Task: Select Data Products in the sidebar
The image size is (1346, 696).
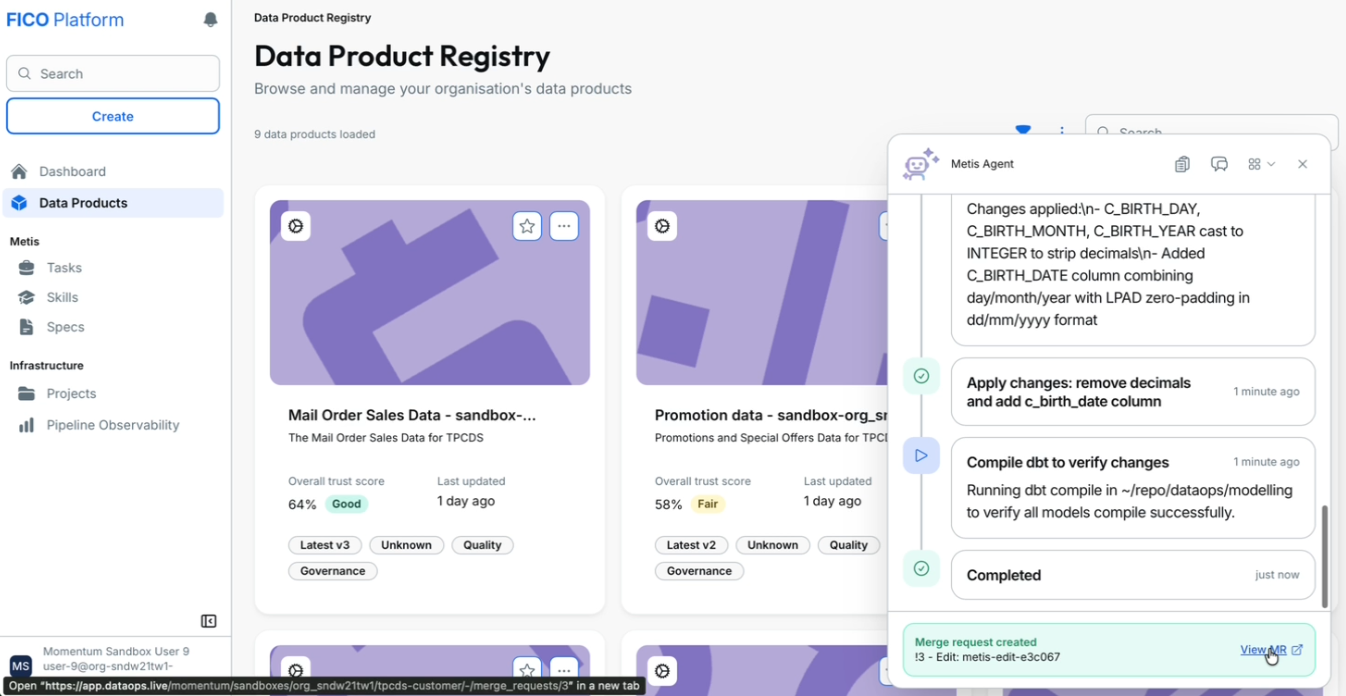Action: click(x=113, y=203)
